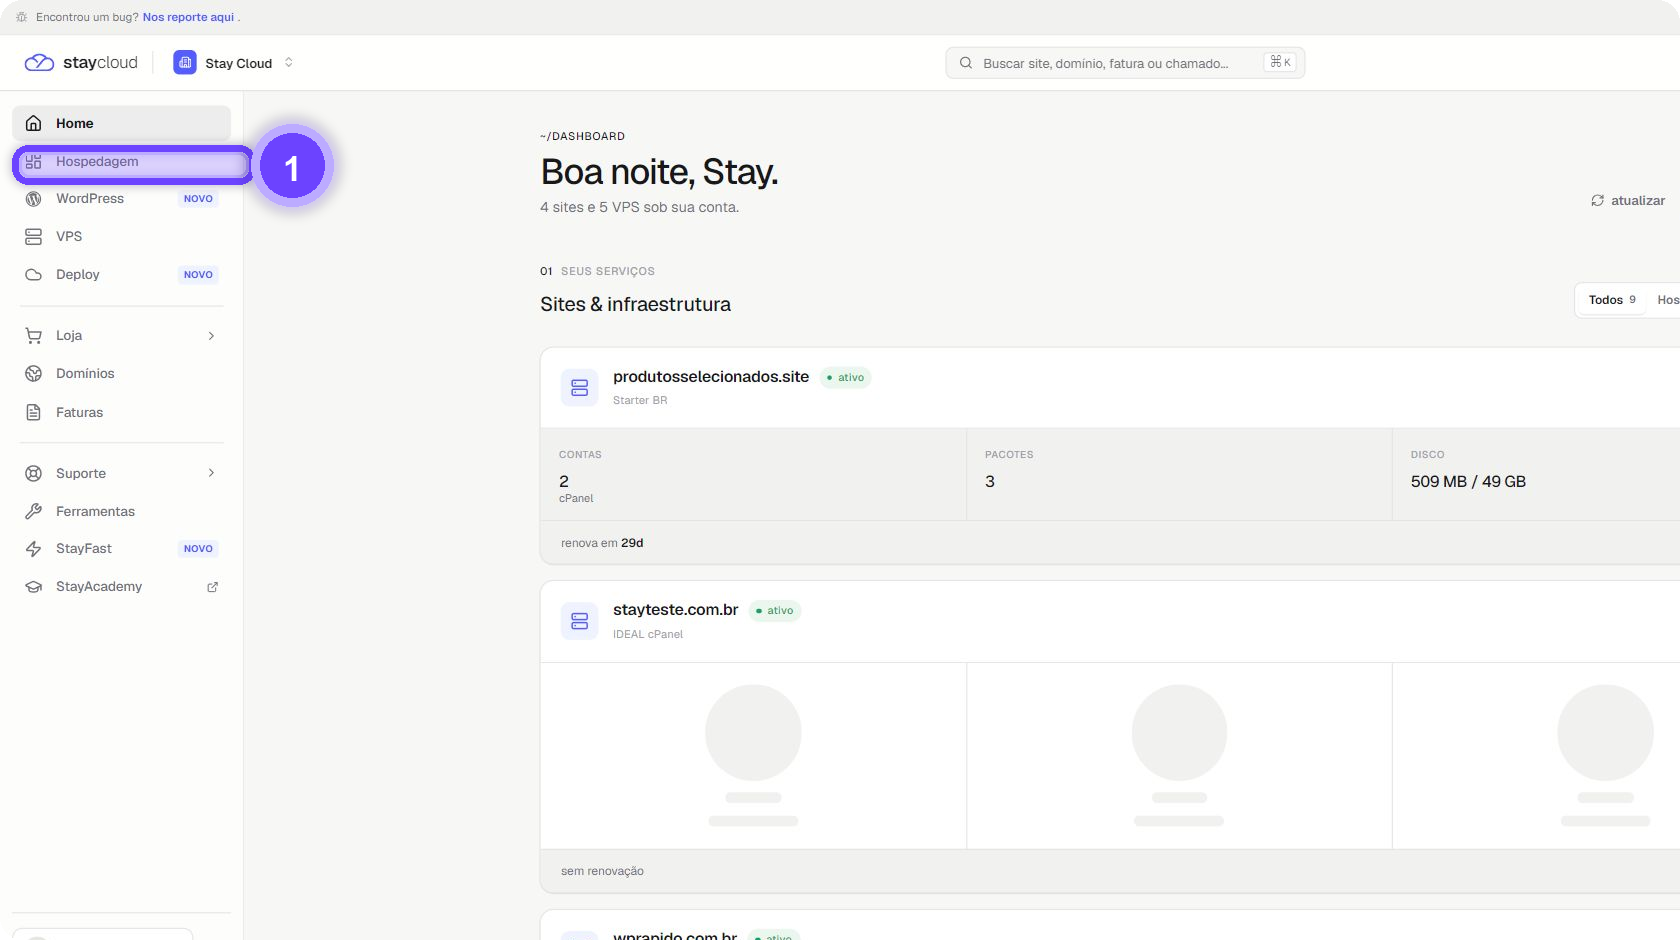Open Deploy section in sidebar

121,274
